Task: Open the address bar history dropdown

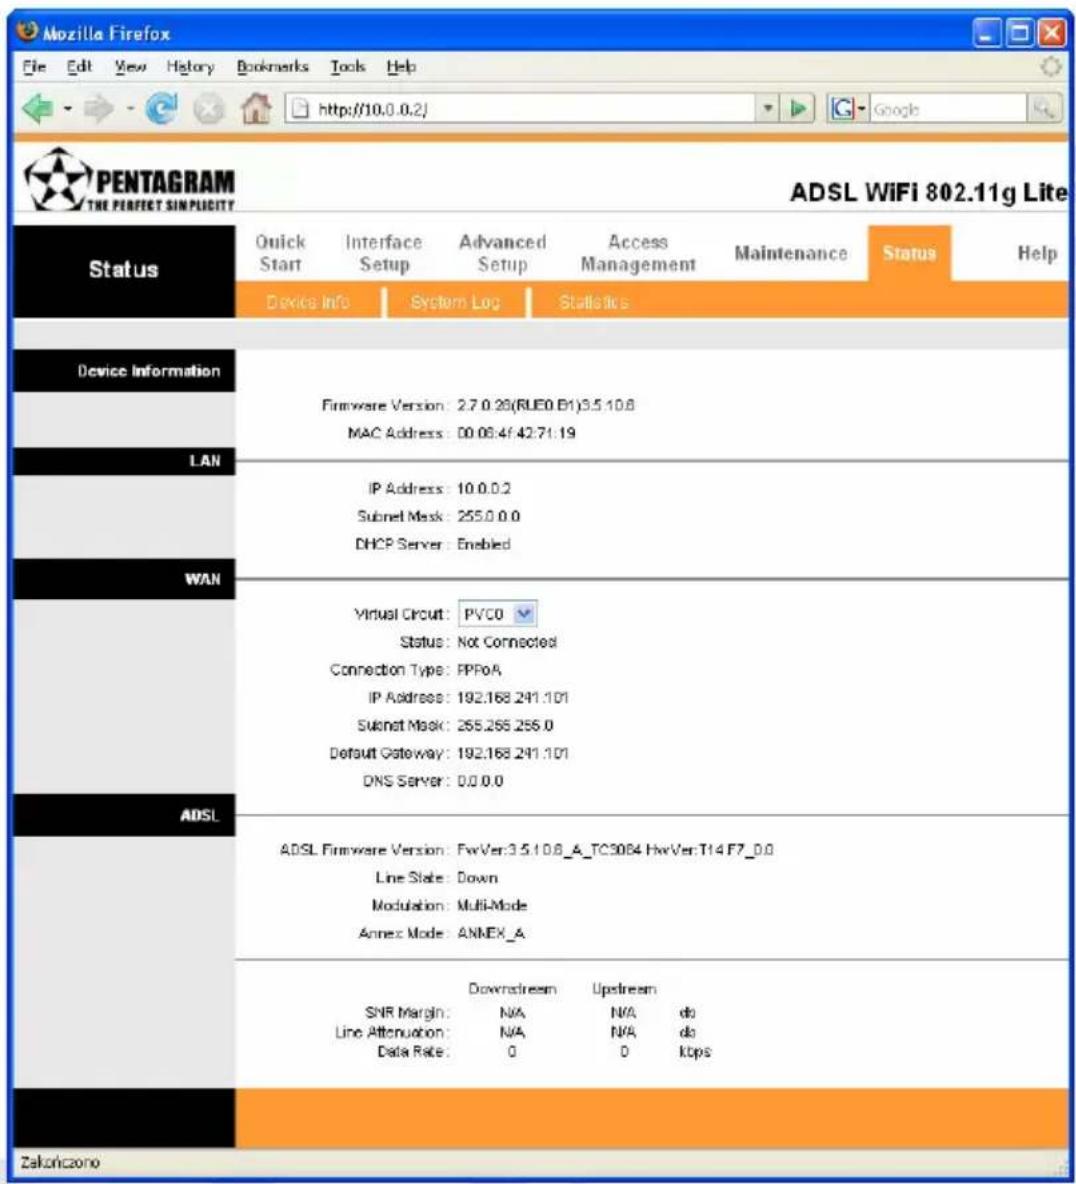Action: (768, 109)
